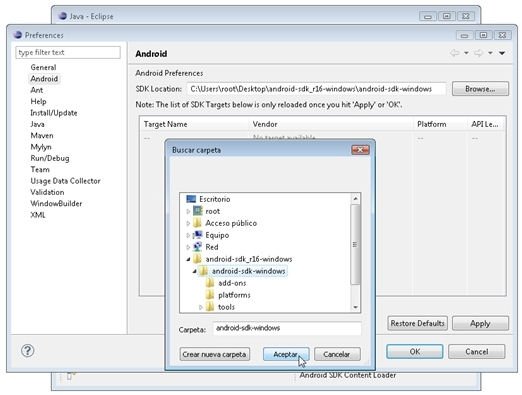Screen dimensions: 522x395
Task: Select Install/Update preferences category
Action: pyautogui.click(x=54, y=113)
